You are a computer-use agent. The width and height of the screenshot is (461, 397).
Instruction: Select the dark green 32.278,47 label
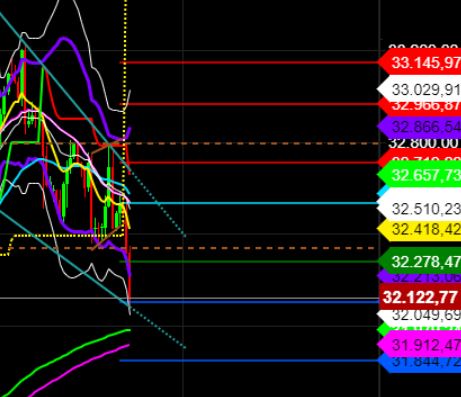pos(420,261)
